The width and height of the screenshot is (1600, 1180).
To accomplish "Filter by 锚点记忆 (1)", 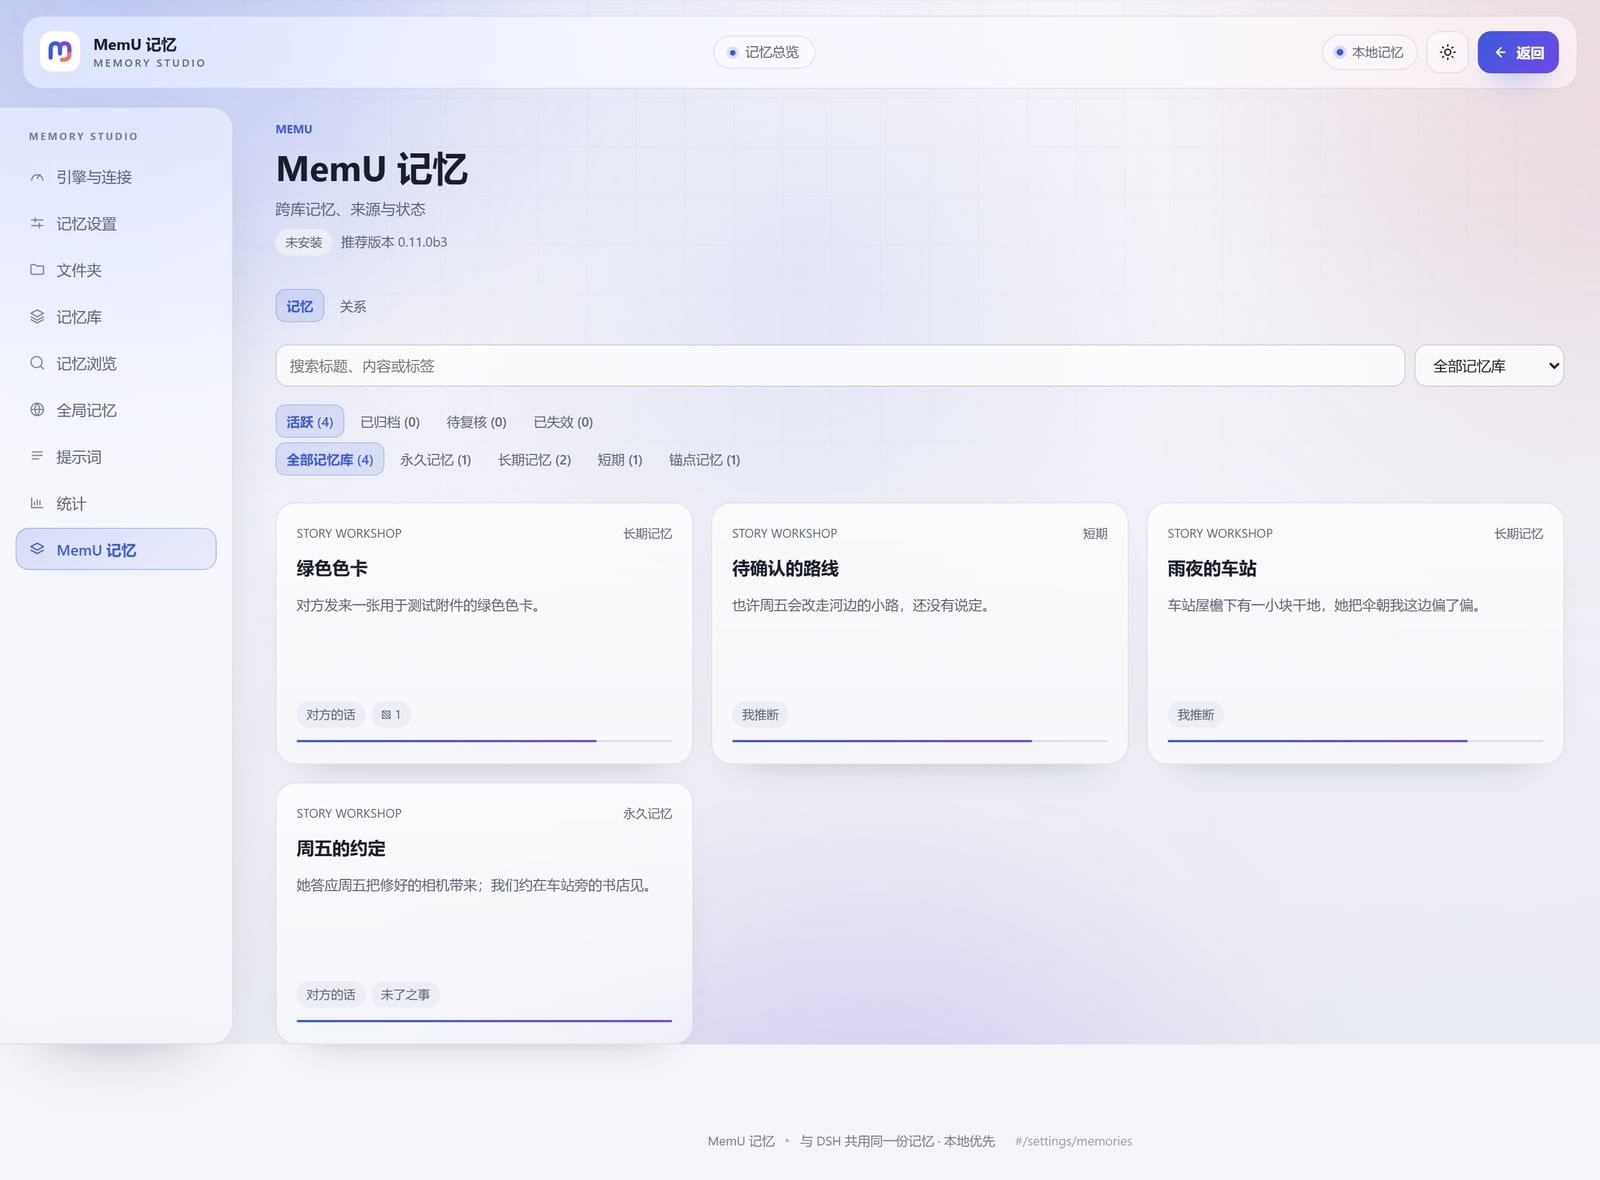I will pyautogui.click(x=705, y=460).
